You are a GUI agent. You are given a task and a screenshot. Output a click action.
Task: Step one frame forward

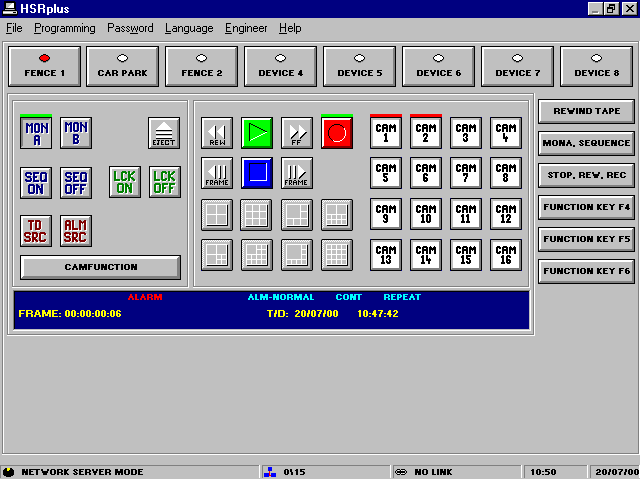click(x=297, y=173)
